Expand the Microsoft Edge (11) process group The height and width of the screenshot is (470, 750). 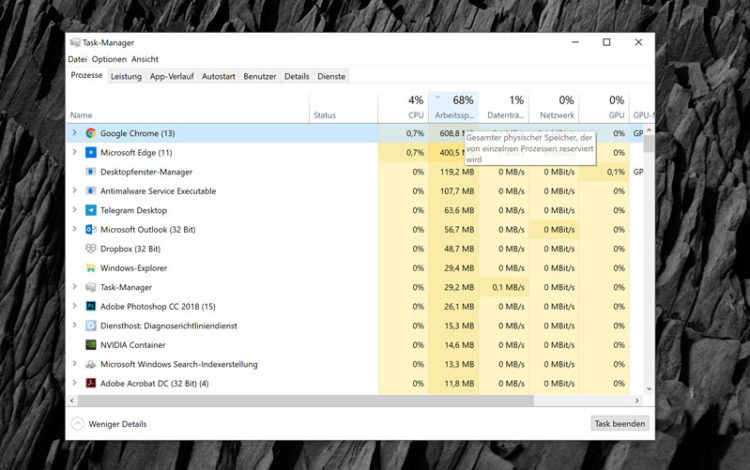[75, 152]
